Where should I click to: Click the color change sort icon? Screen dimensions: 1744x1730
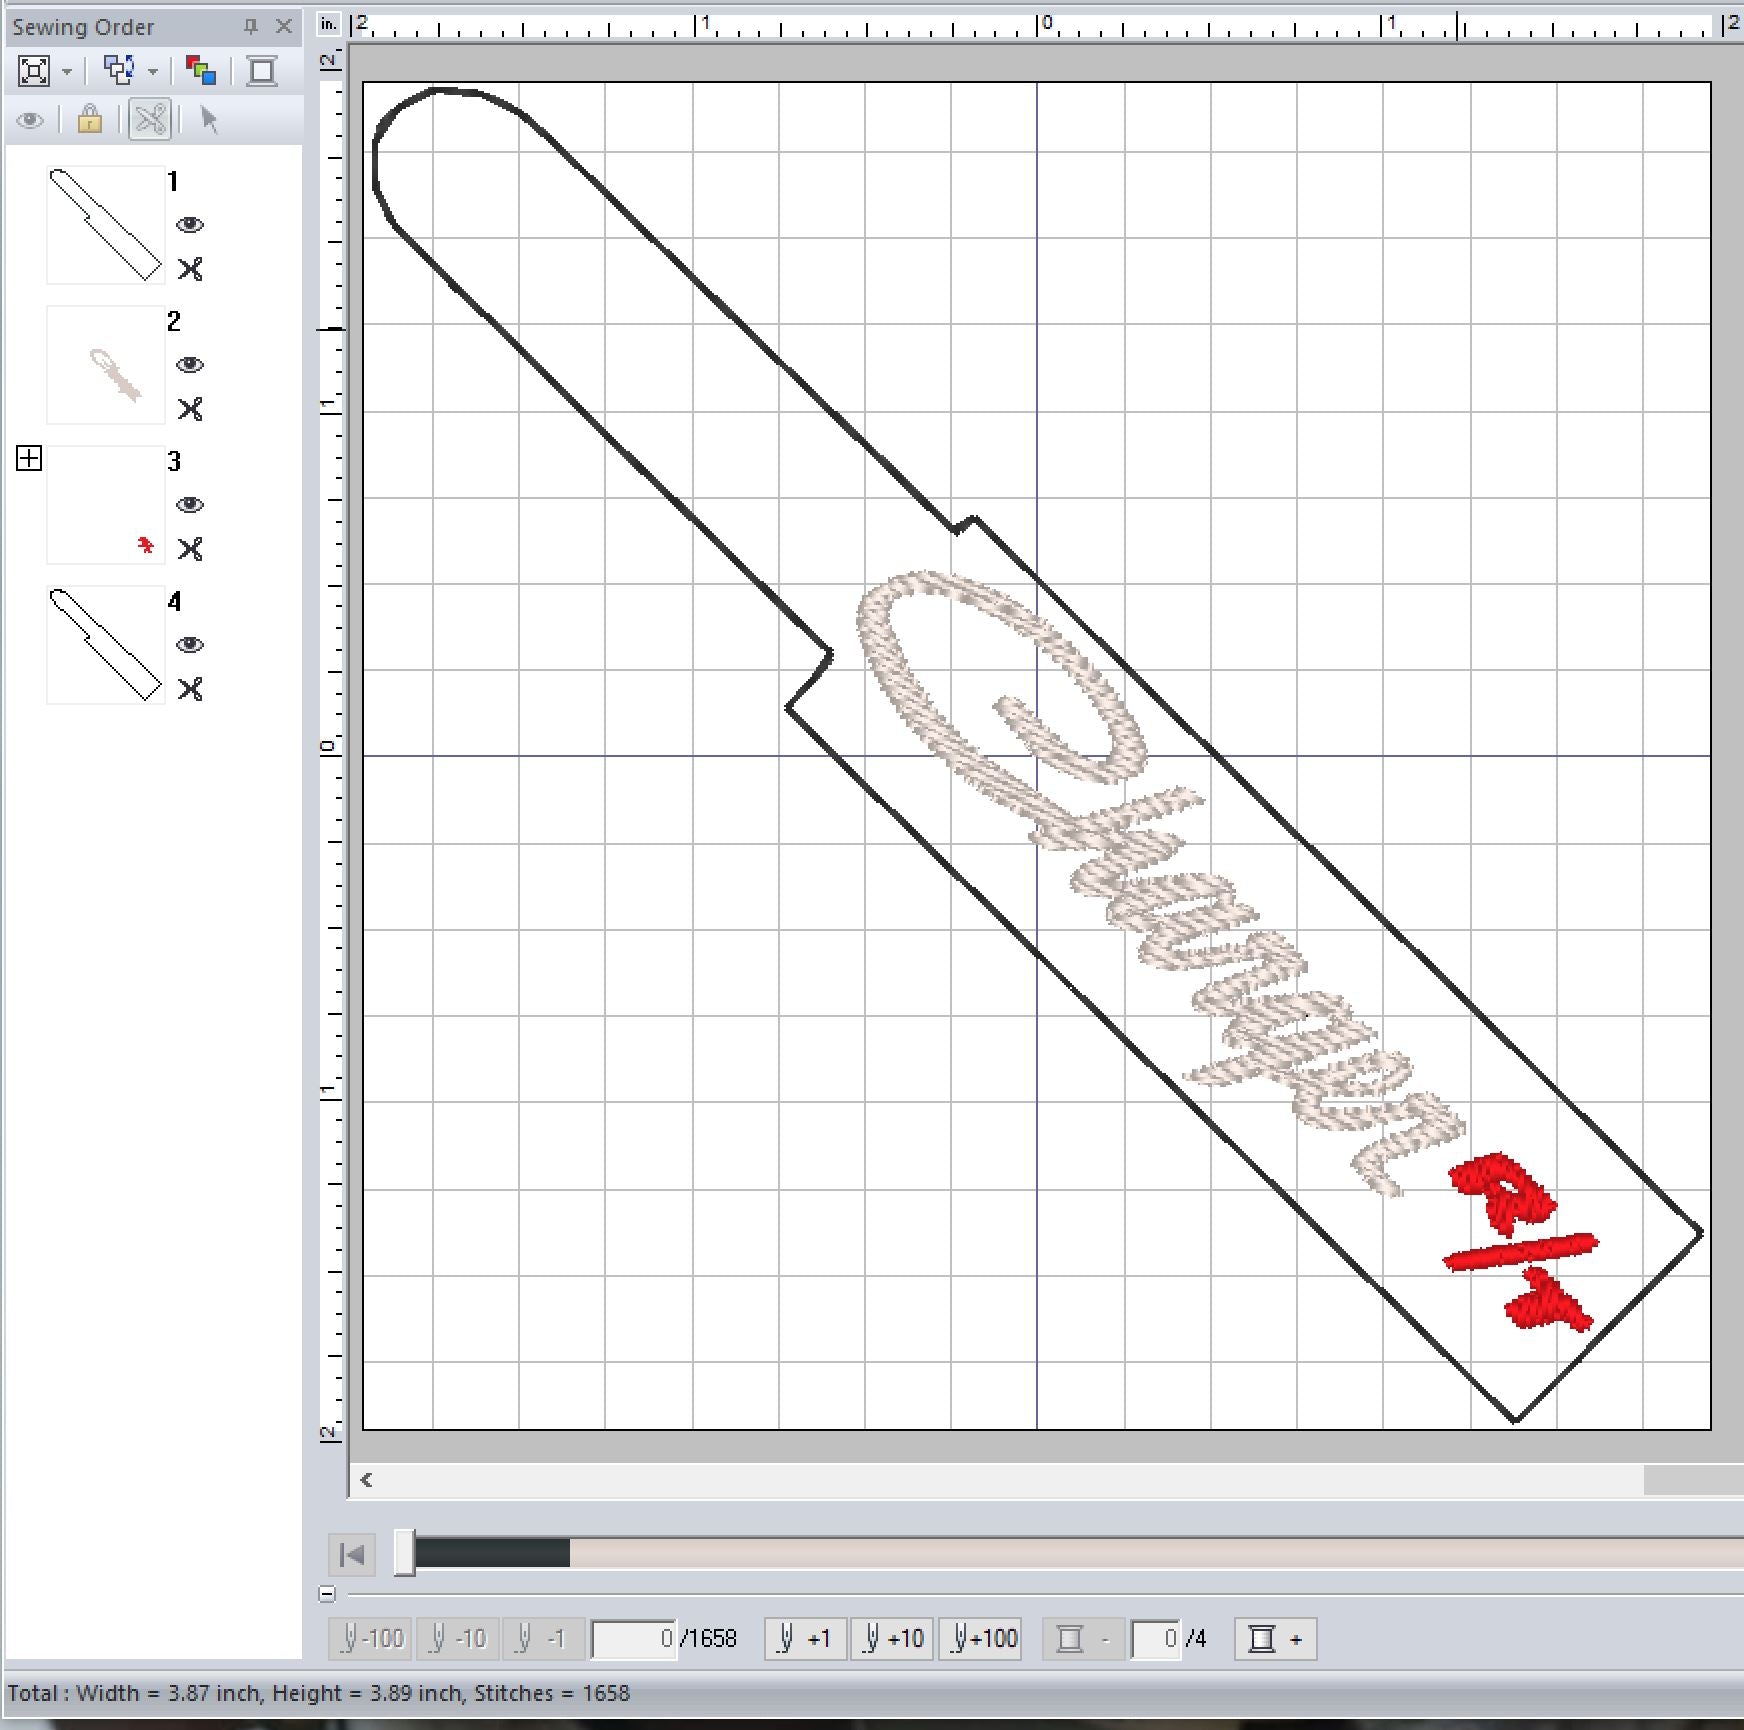coord(201,71)
